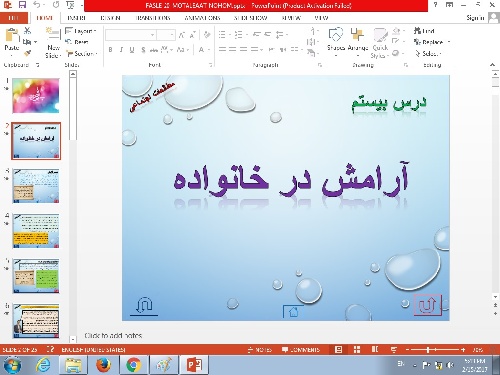Viewport: 500px width, 375px height.
Task: Switch to the VIEW tab
Action: click(x=321, y=18)
